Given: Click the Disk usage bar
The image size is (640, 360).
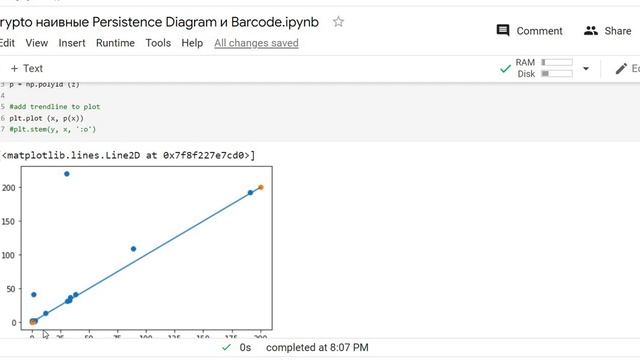Looking at the screenshot, I should click(x=557, y=73).
